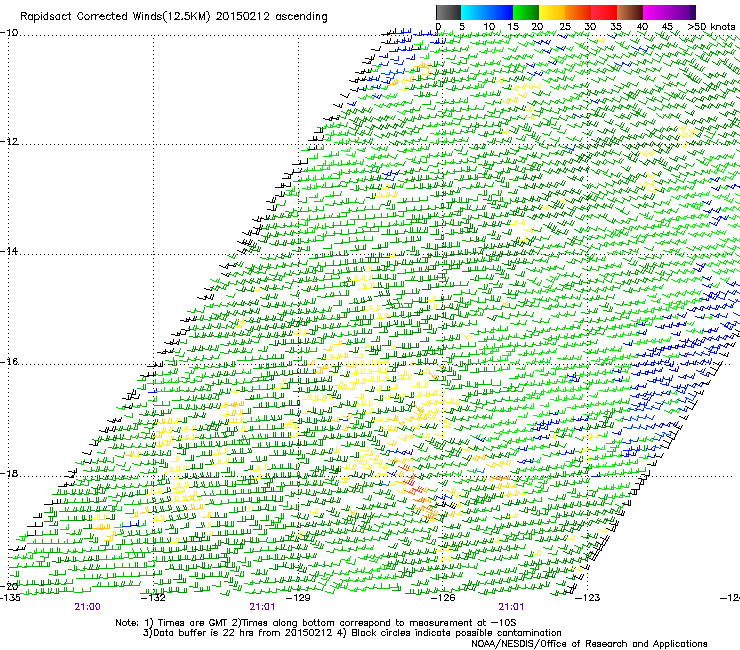This screenshot has width=740, height=650.
Task: Click the legend label '10'
Action: 489,27
